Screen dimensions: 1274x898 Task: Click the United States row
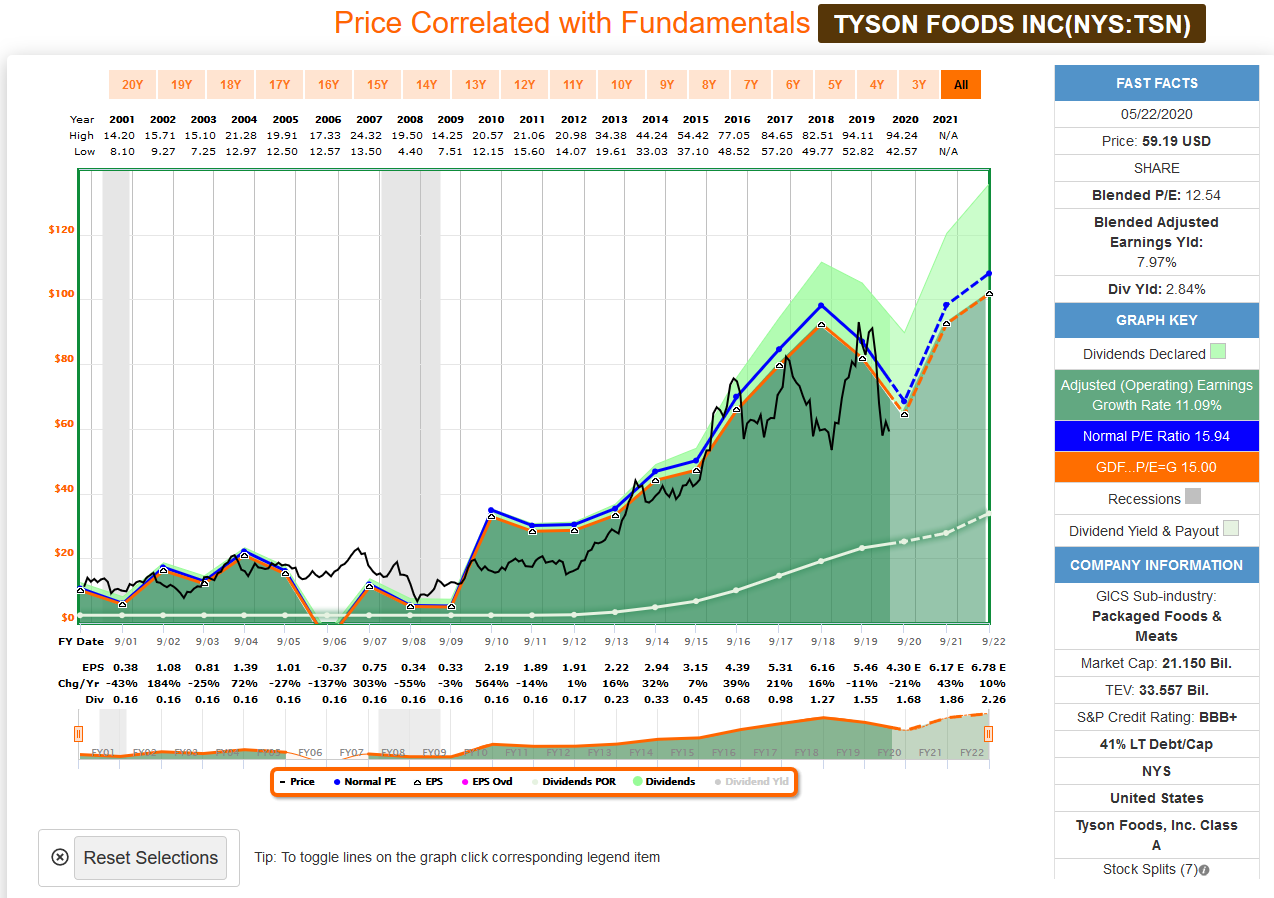1157,798
